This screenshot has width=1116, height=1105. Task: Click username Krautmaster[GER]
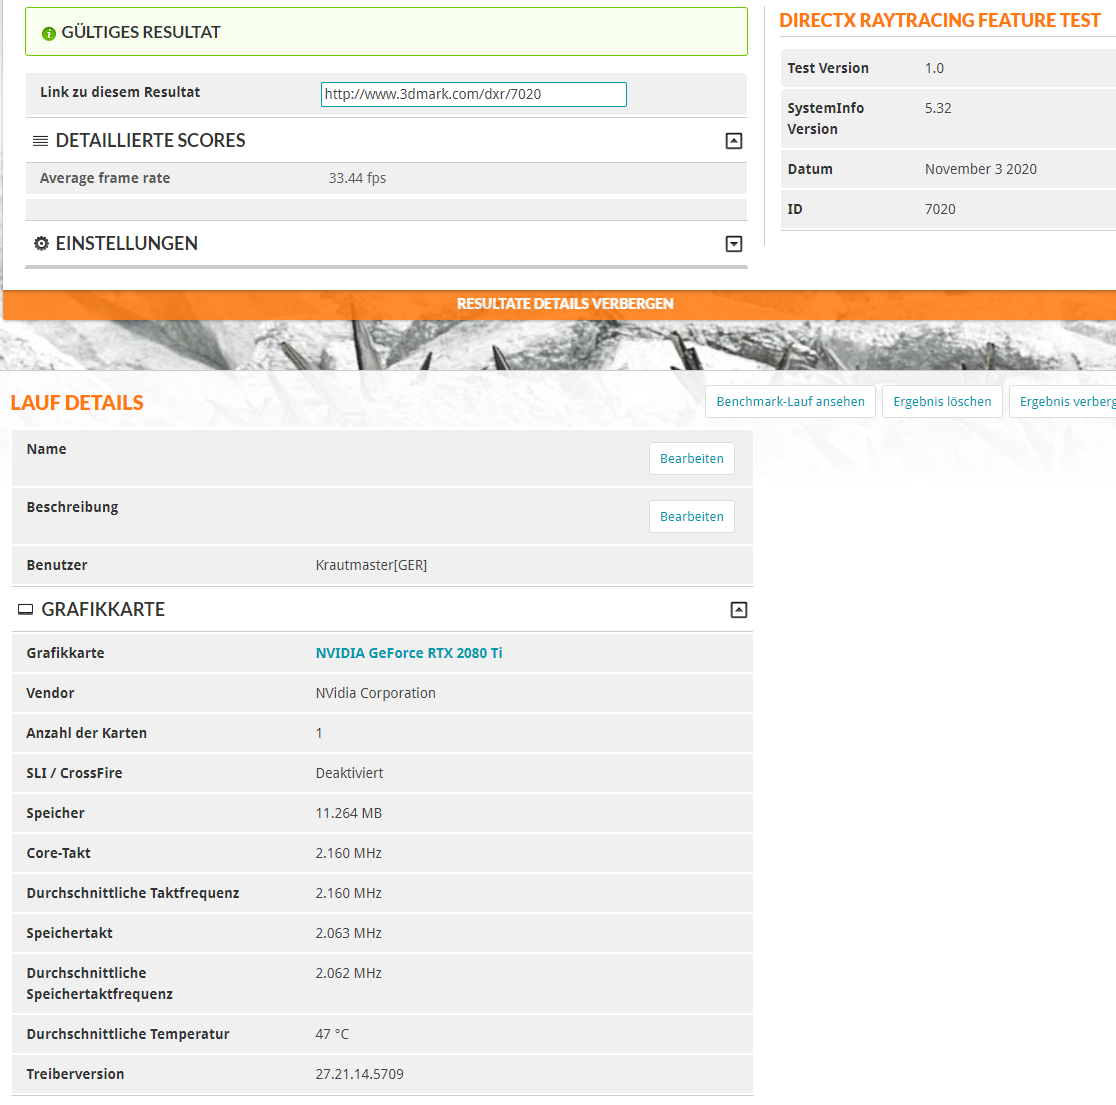[x=371, y=565]
